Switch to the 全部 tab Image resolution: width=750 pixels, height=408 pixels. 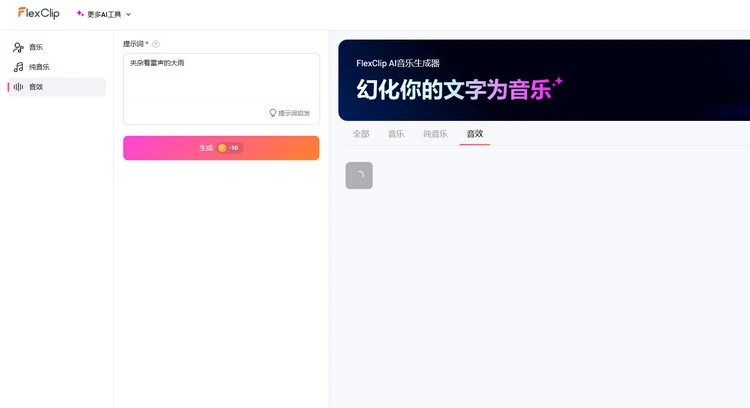pos(361,134)
